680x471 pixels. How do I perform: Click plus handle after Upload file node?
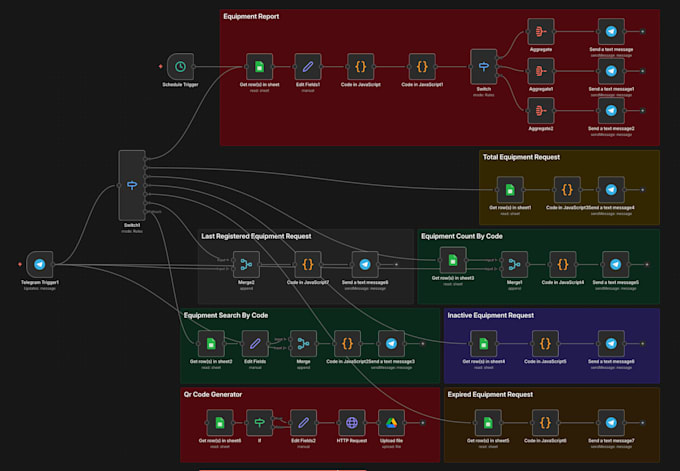[x=423, y=422]
